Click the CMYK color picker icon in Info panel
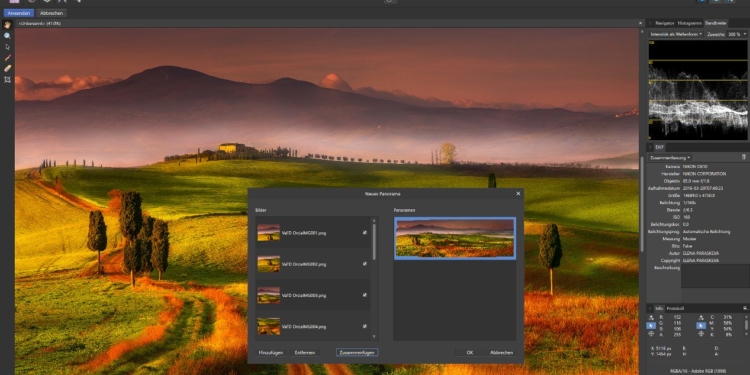Screen dimensions: 750x375 [700, 317]
